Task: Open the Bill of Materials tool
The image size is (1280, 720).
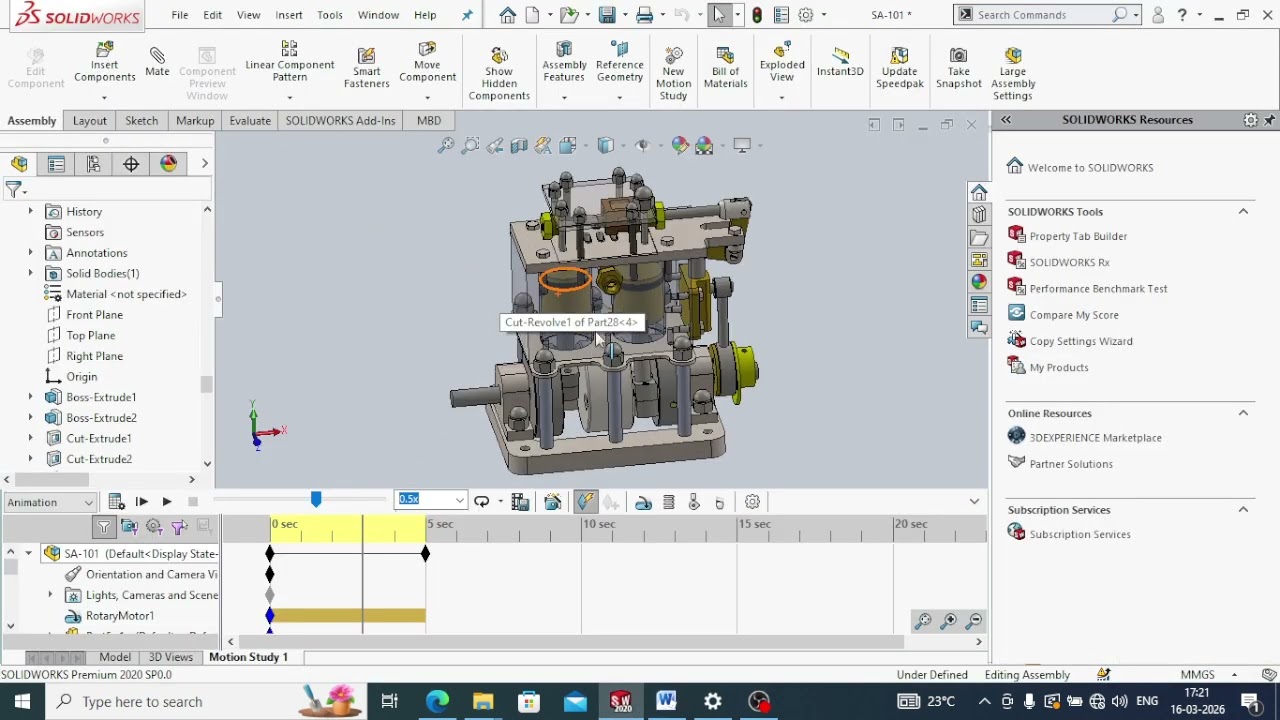Action: pyautogui.click(x=725, y=68)
